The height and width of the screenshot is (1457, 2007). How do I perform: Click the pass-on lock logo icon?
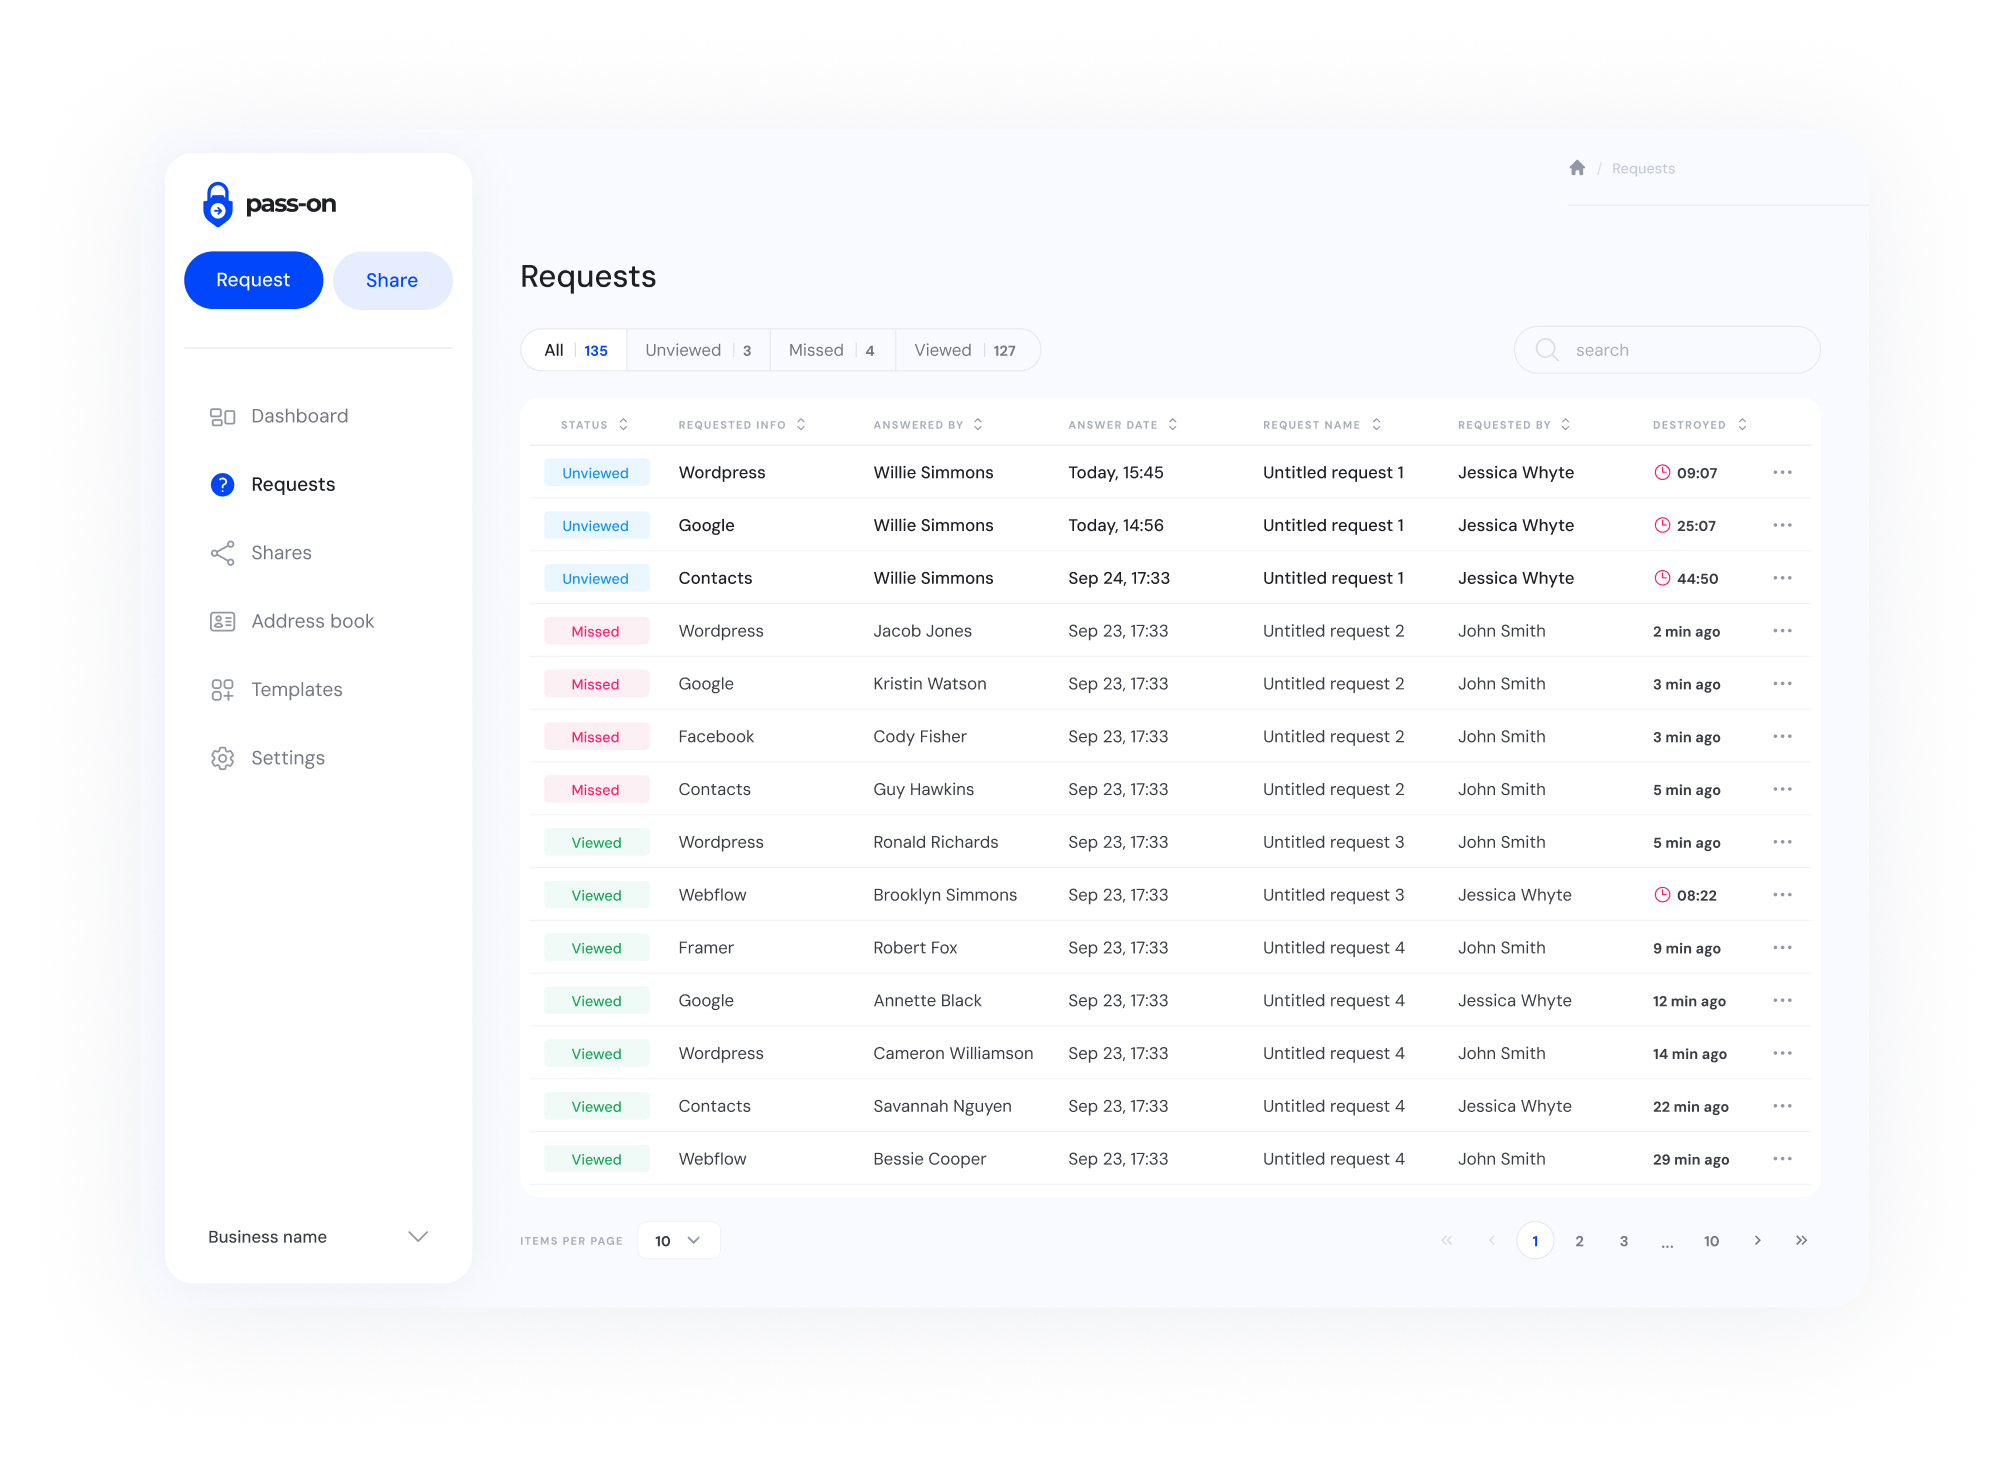coord(217,204)
